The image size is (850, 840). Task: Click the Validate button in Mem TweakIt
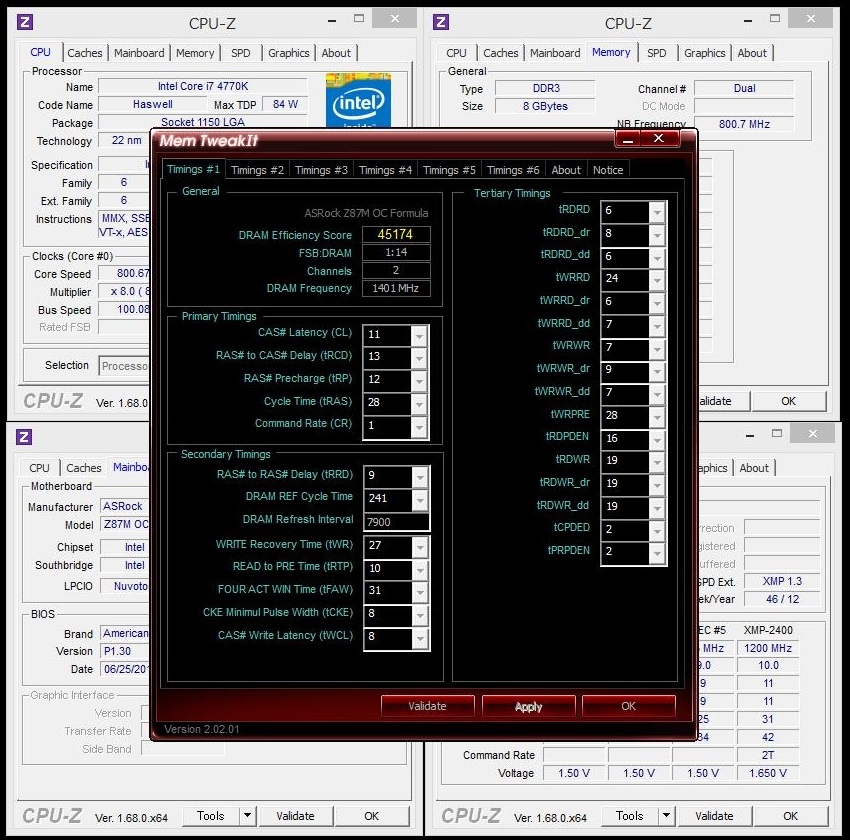point(427,705)
